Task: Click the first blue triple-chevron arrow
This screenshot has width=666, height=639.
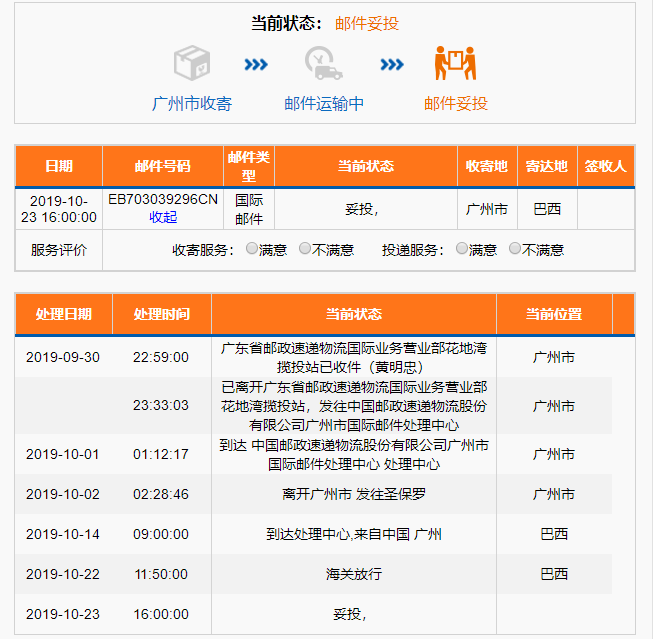Action: point(256,65)
